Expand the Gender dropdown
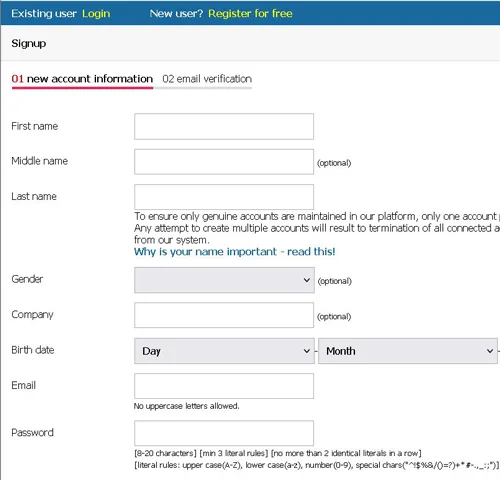 224,280
